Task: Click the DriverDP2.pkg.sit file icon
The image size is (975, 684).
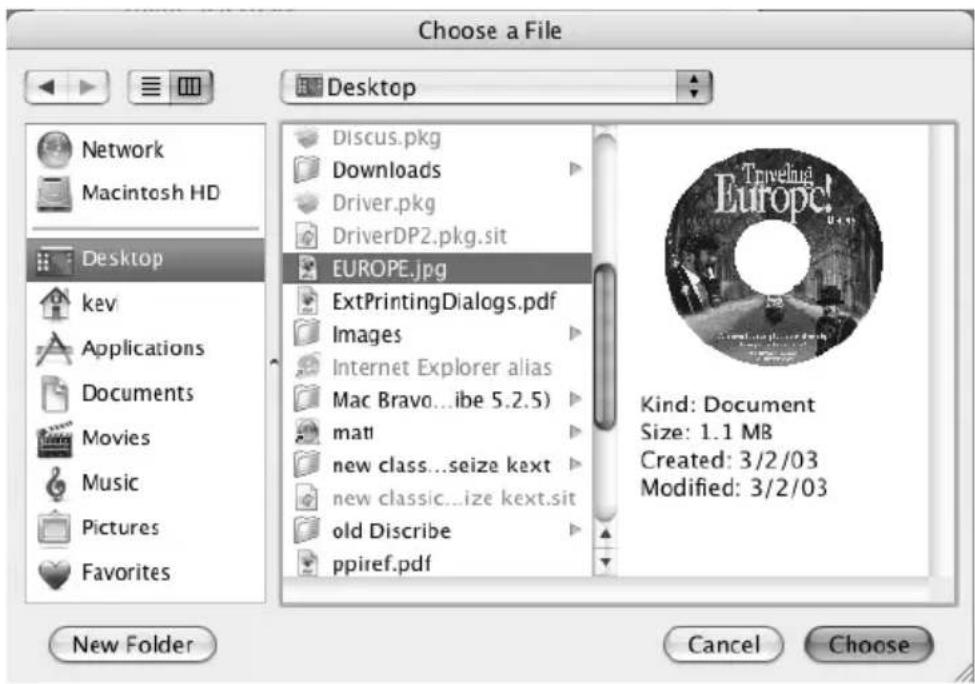Action: pos(307,236)
